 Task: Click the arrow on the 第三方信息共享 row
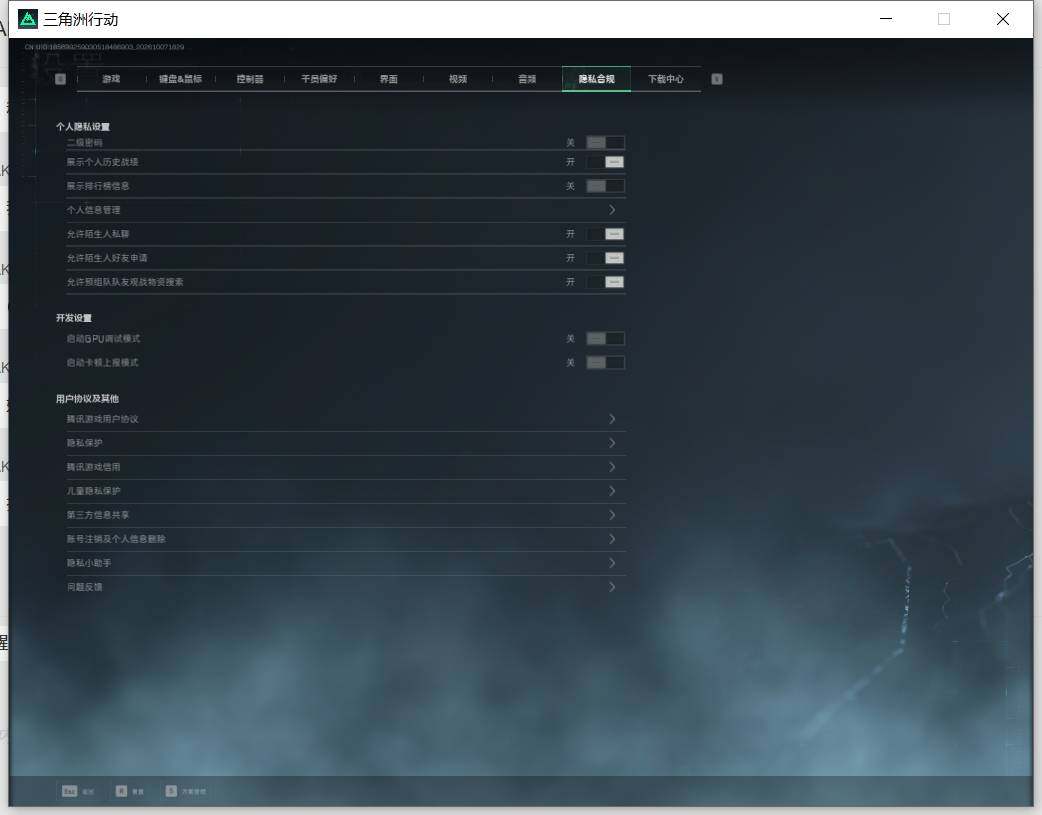pyautogui.click(x=612, y=515)
